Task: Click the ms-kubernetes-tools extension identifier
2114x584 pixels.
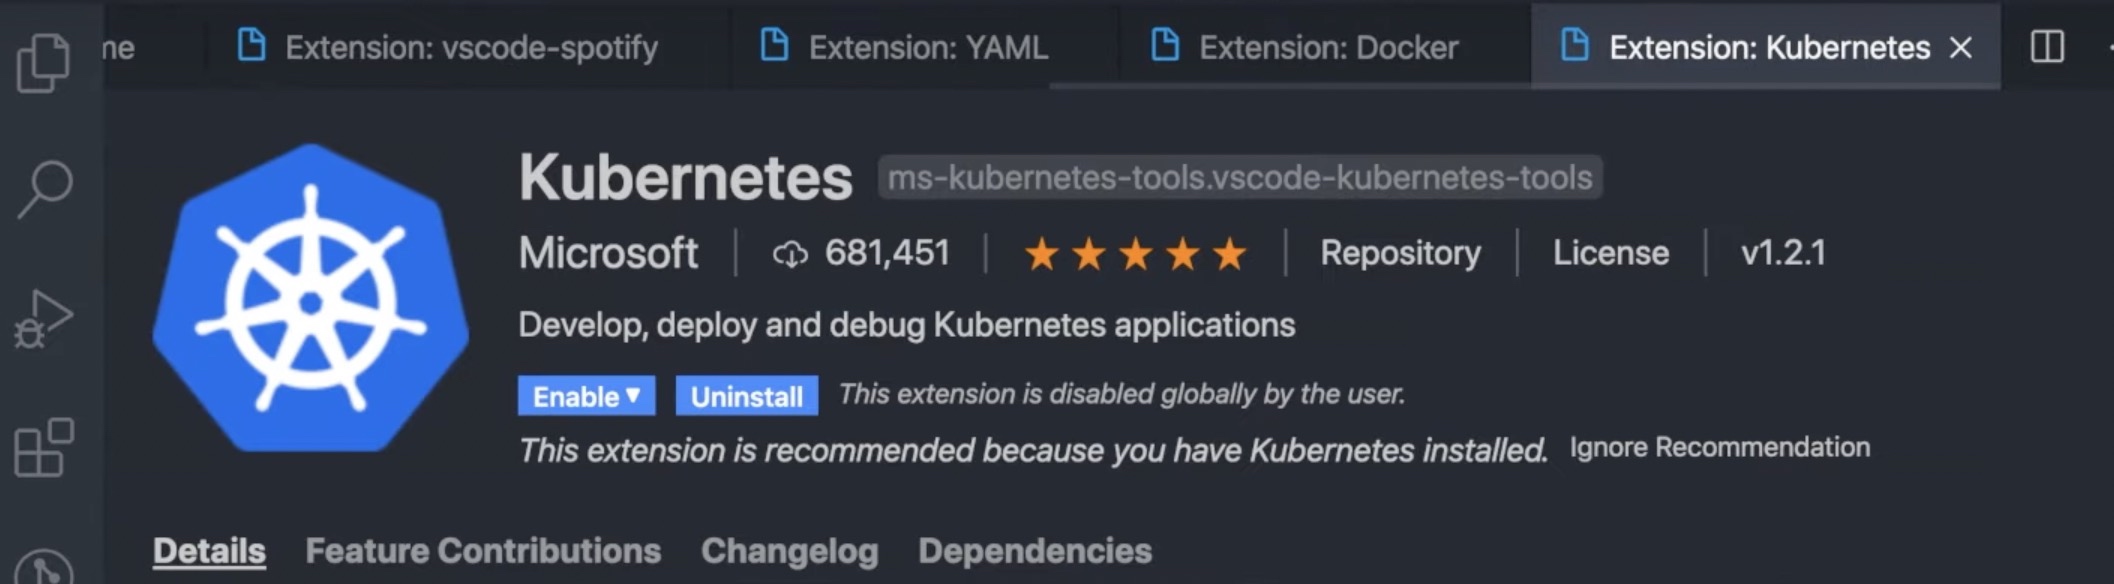Action: [1239, 178]
